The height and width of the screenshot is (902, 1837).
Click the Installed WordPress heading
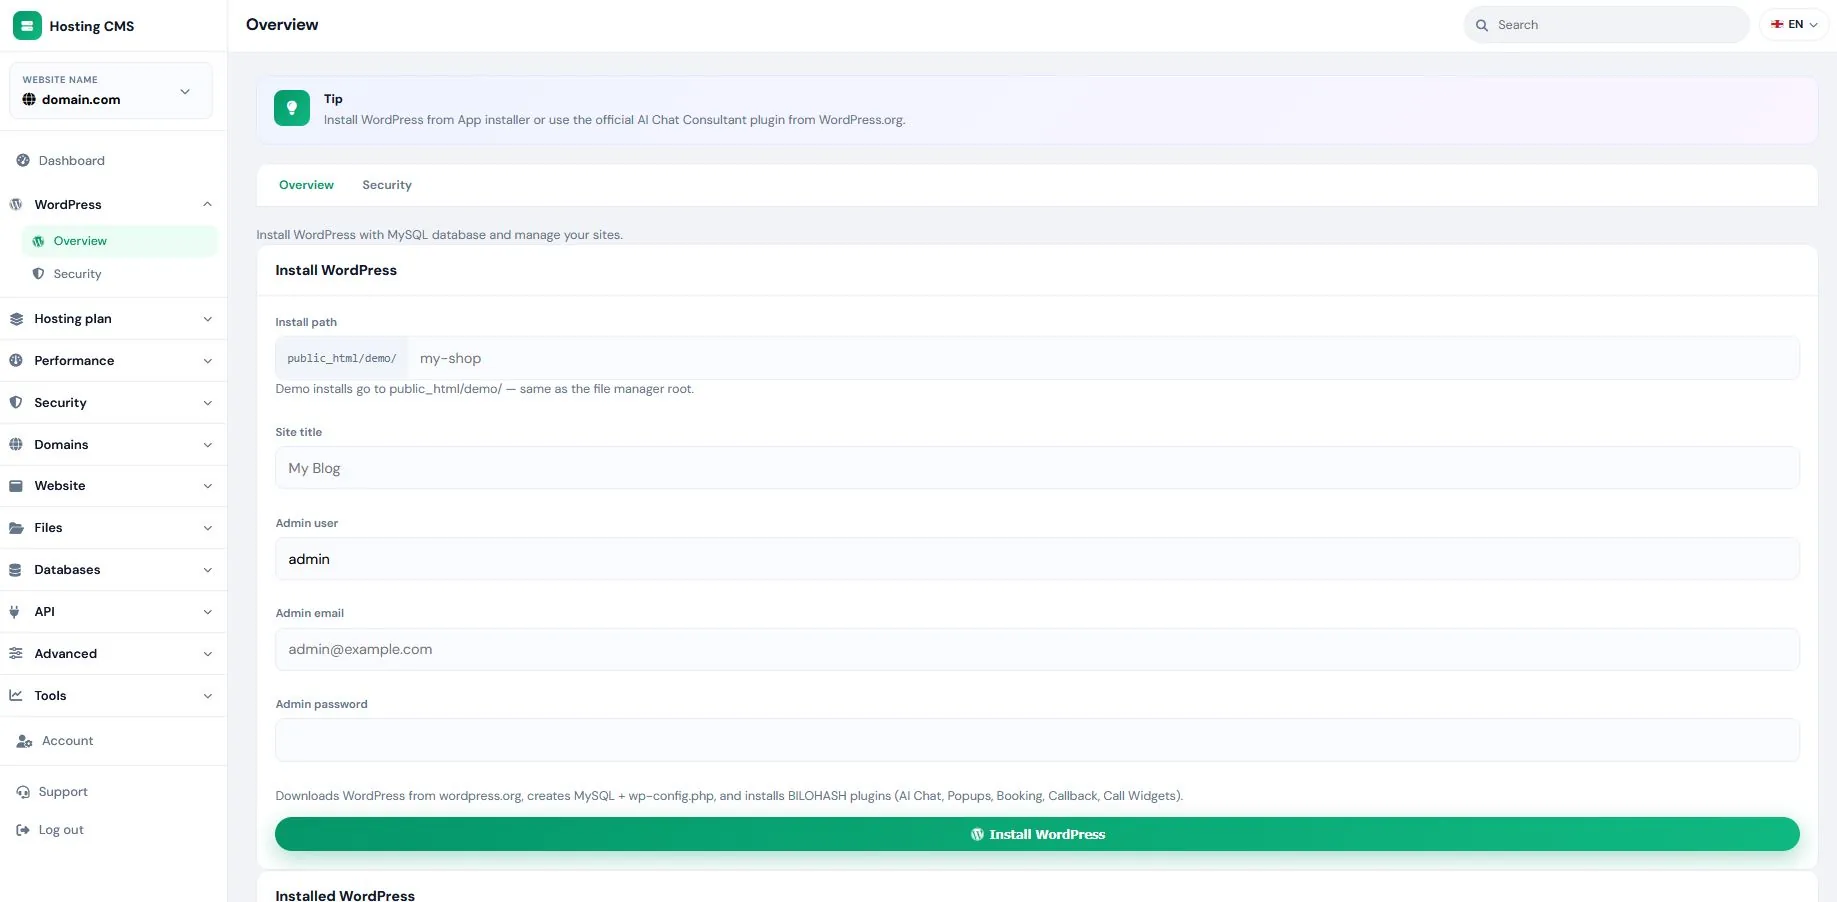(x=345, y=895)
